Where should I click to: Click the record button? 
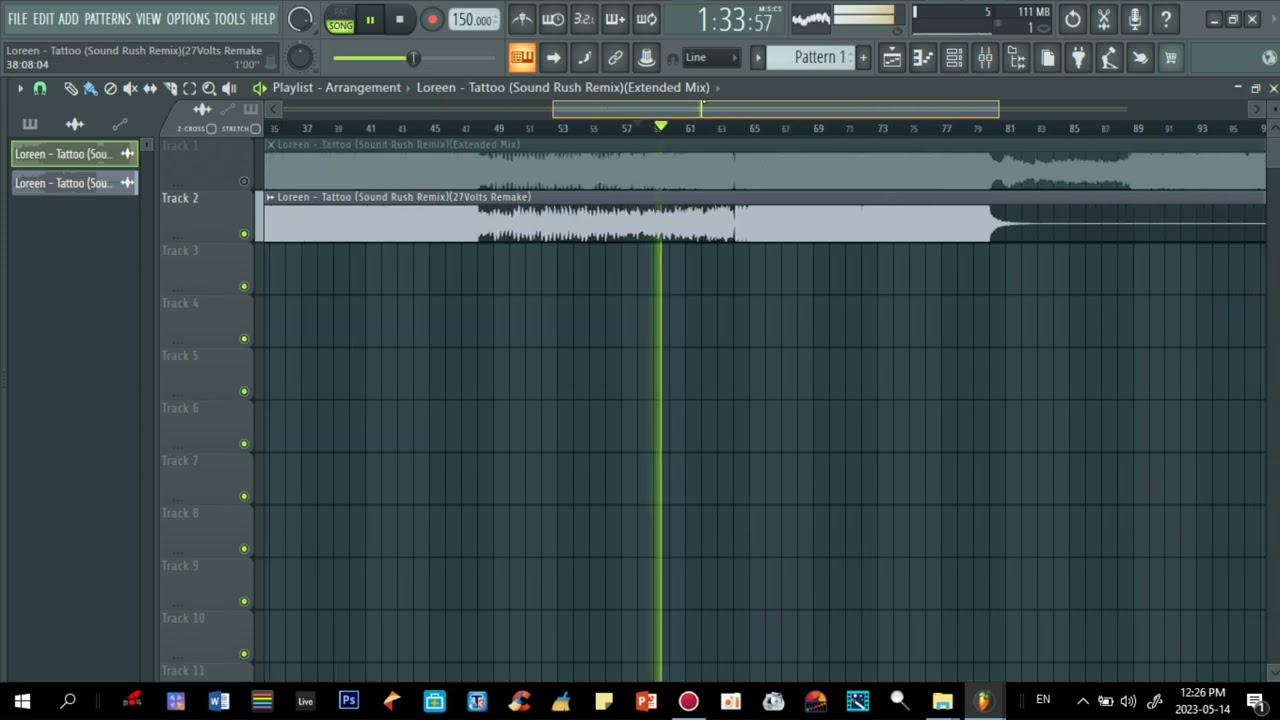pyautogui.click(x=432, y=20)
